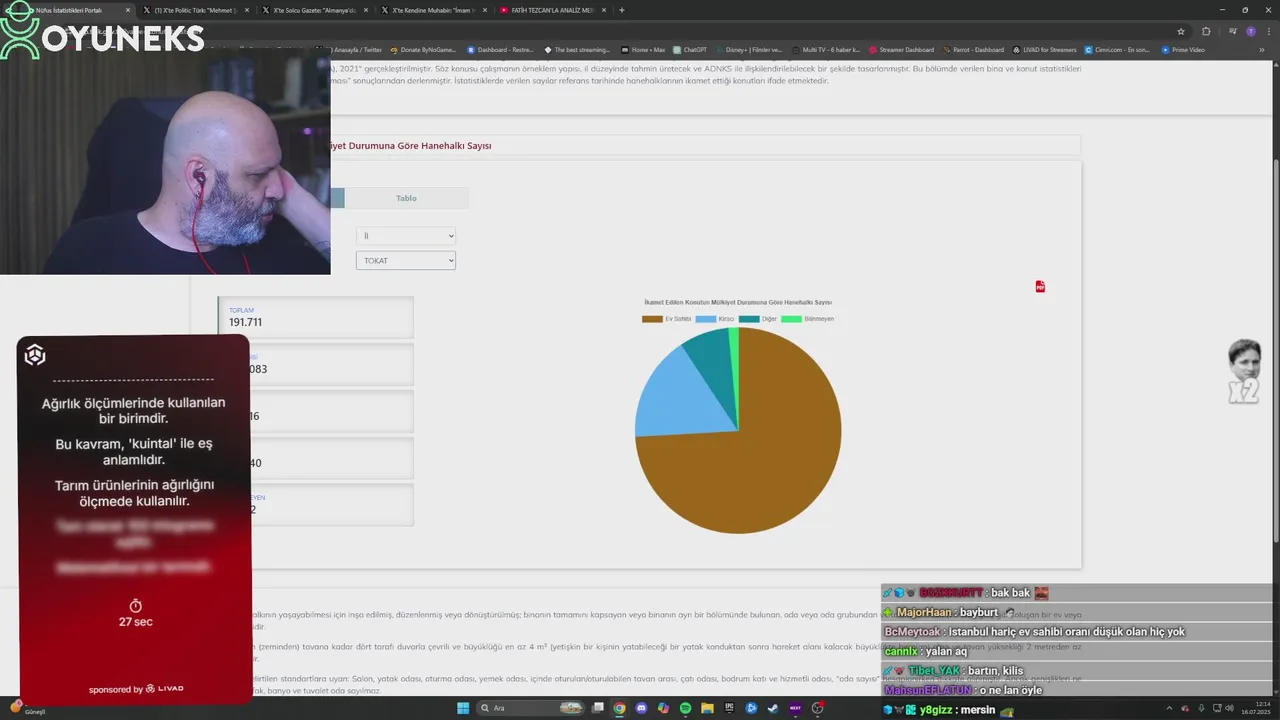Open the volume tray icon
1280x720 pixels.
click(1229, 708)
